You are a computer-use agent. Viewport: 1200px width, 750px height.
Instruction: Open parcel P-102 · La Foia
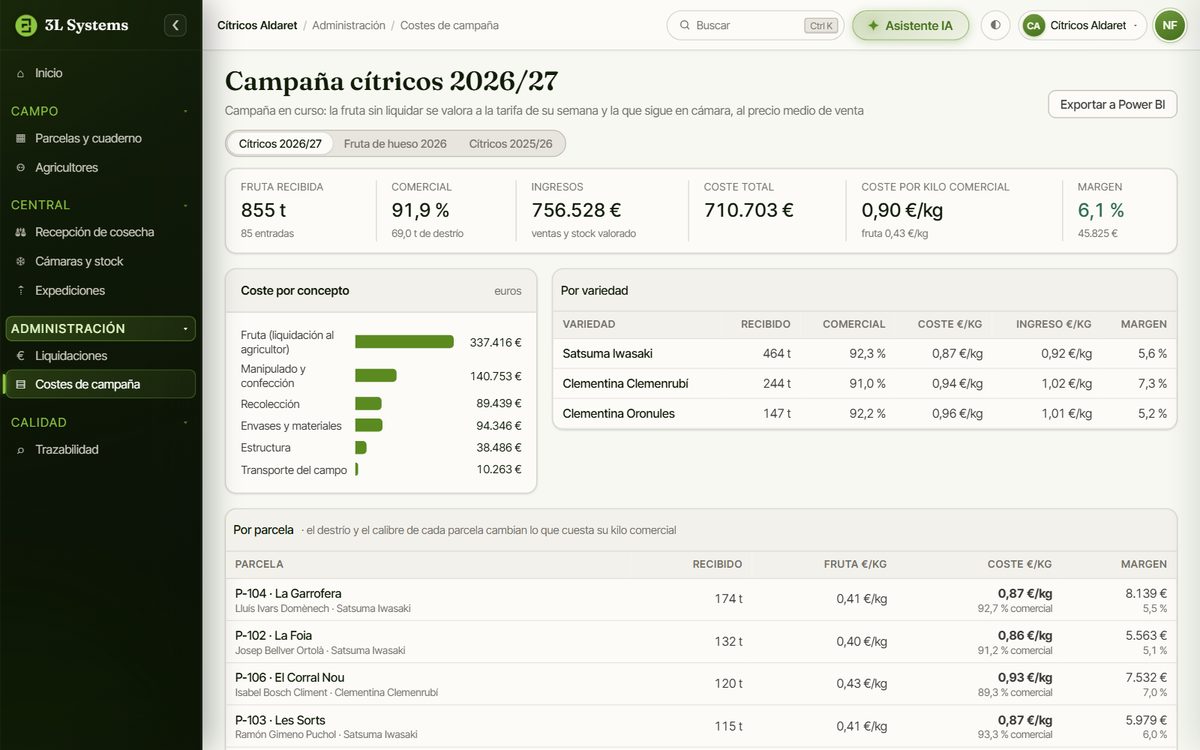[701, 642]
